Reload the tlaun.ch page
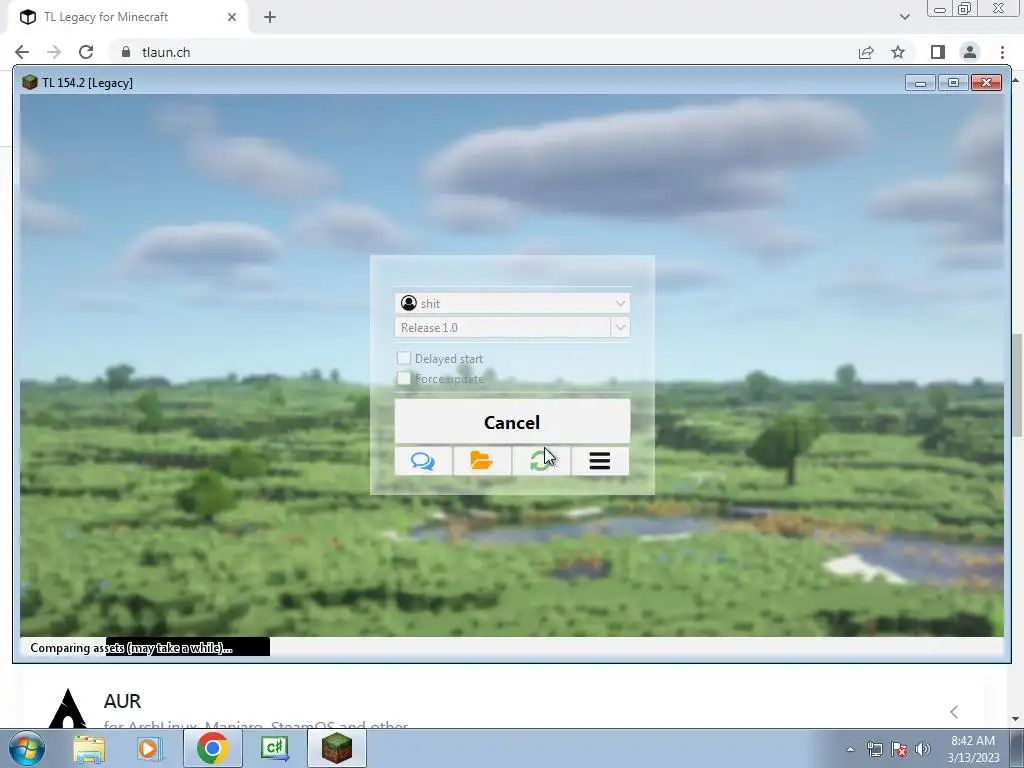This screenshot has height=768, width=1024. [86, 52]
